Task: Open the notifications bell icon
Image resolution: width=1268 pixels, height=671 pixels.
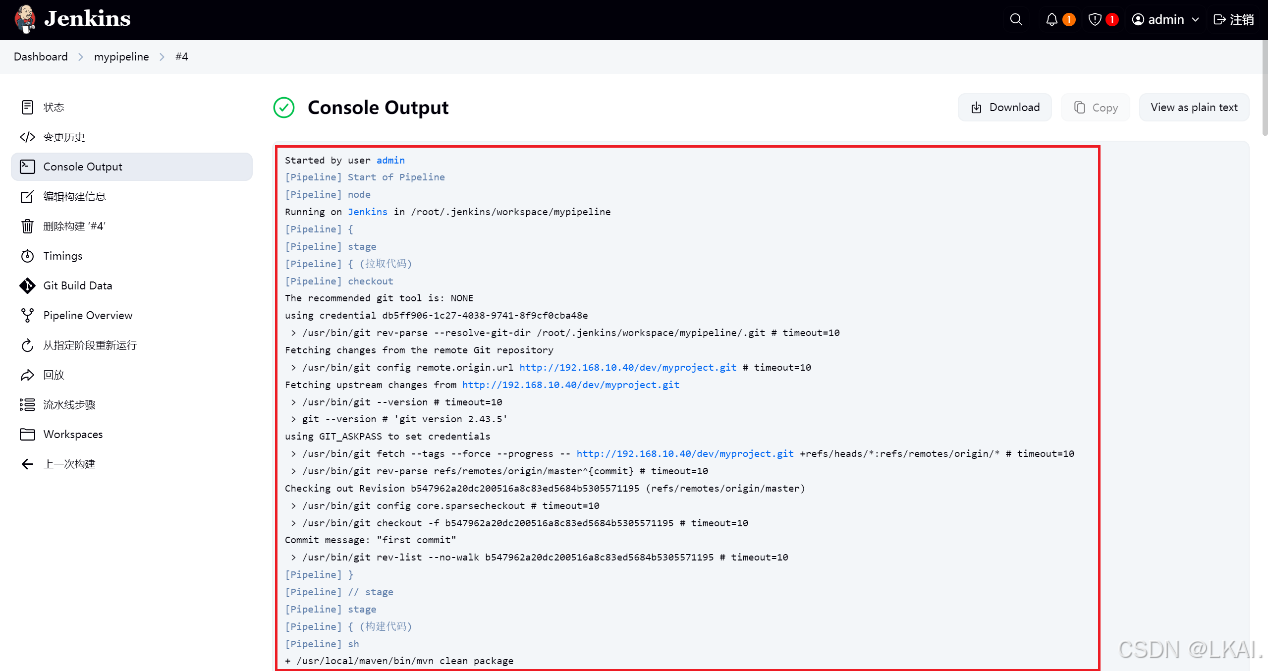Action: click(1052, 19)
